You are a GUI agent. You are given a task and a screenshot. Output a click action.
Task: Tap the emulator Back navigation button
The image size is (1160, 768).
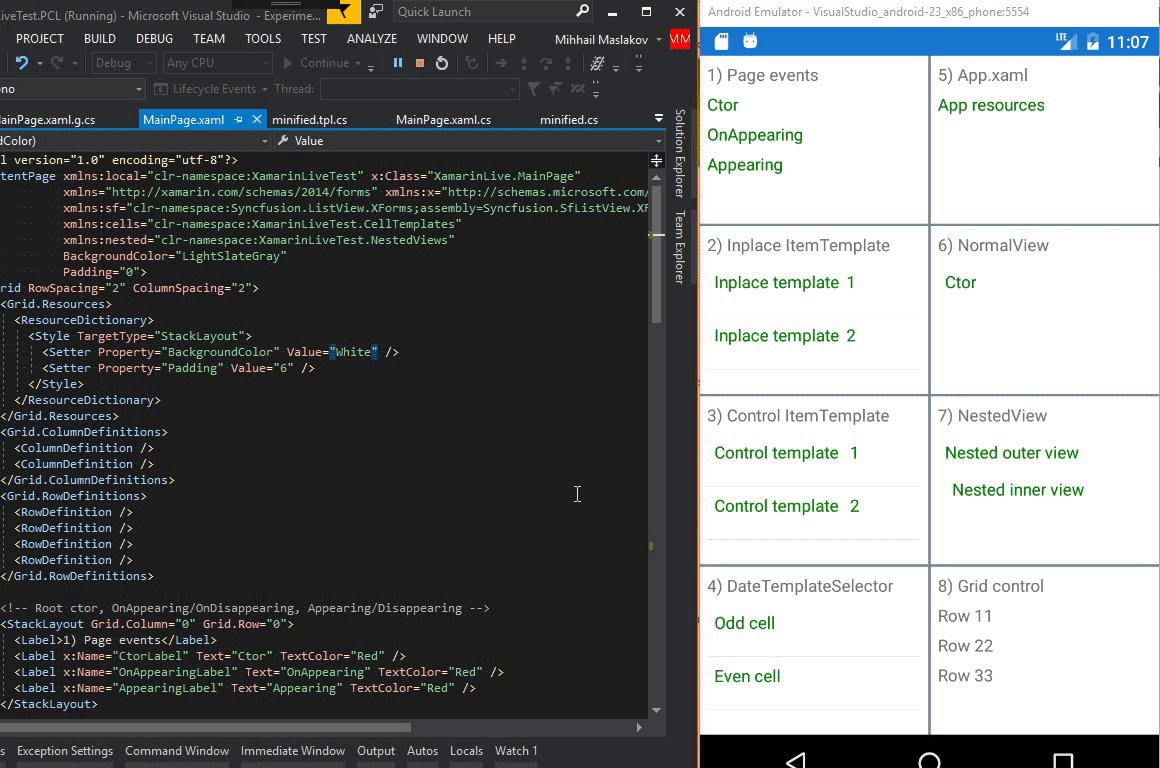[795, 759]
